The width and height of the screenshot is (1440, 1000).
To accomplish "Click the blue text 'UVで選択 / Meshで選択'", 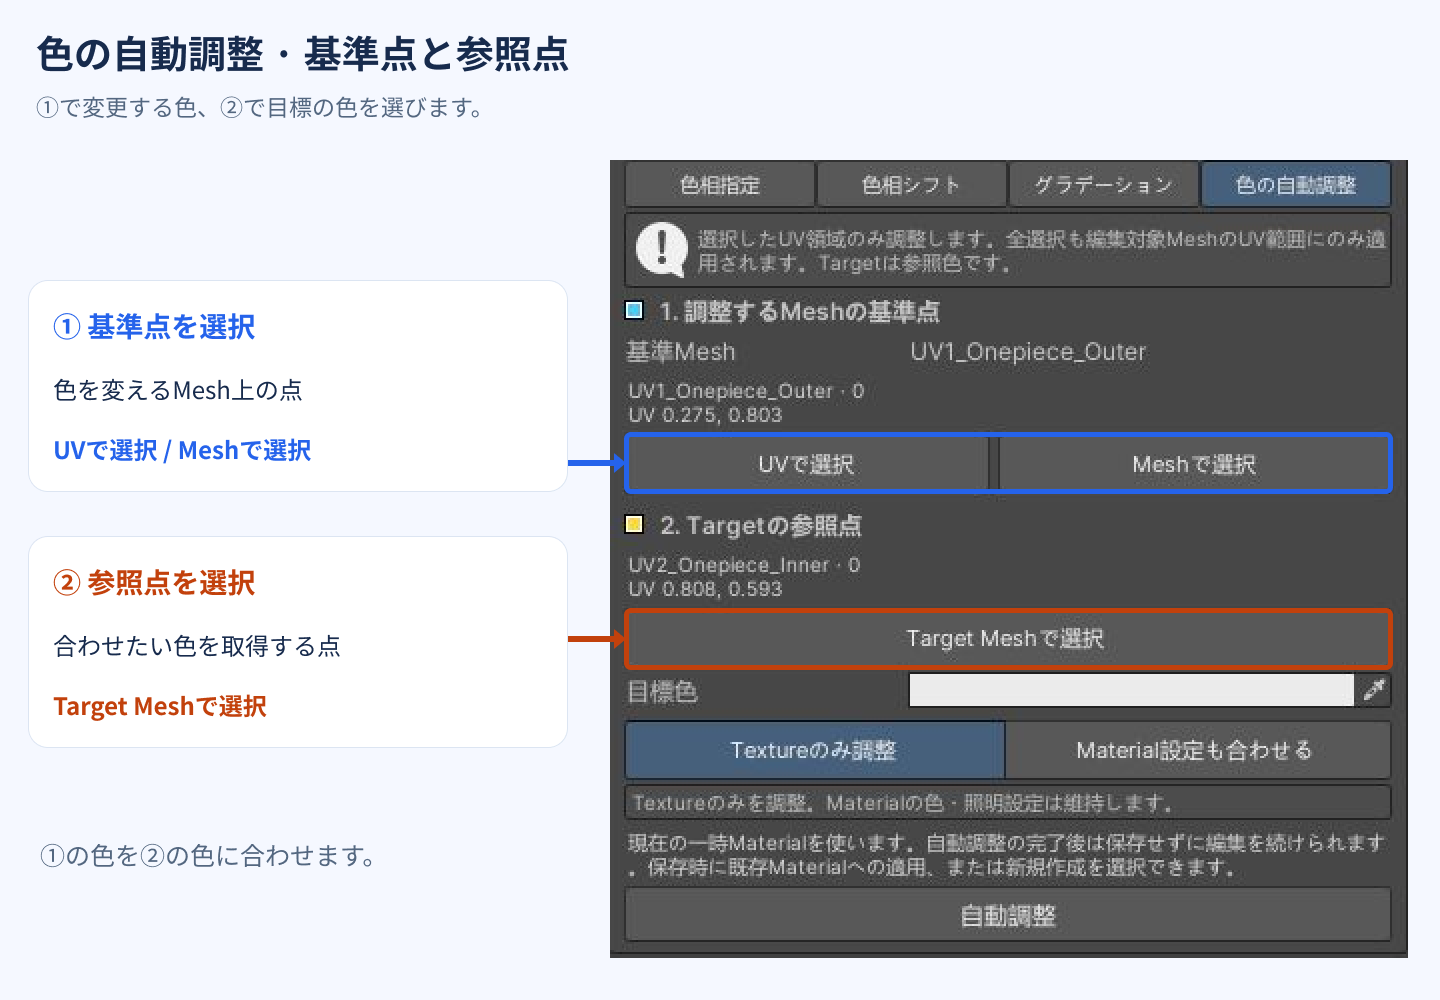I will tap(182, 451).
